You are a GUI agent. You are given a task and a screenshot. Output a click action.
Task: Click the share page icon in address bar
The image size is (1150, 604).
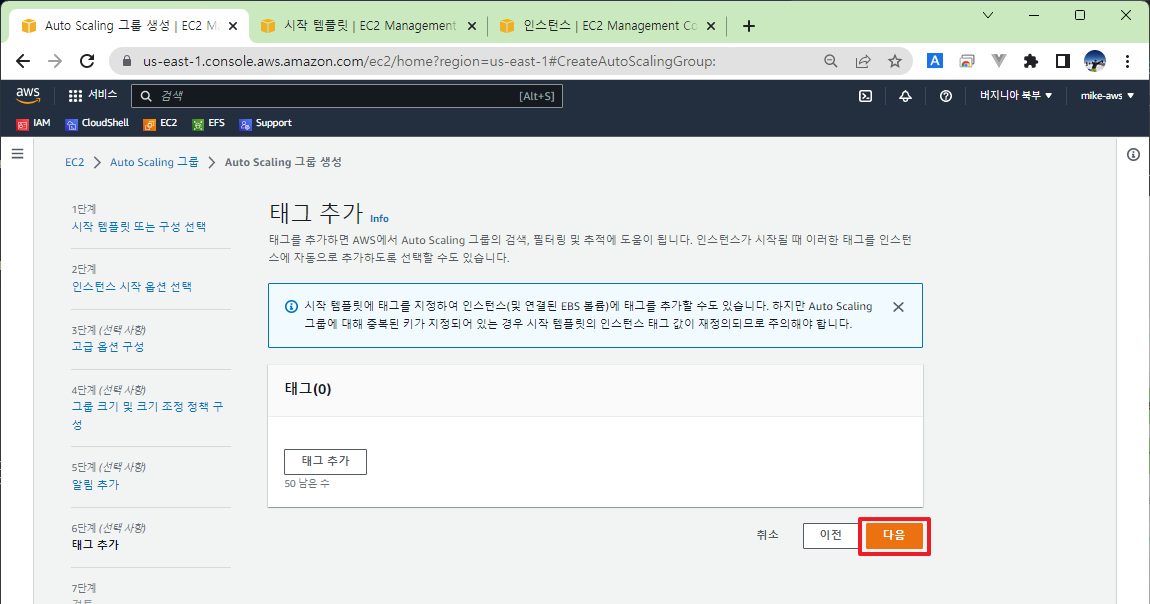tap(863, 61)
